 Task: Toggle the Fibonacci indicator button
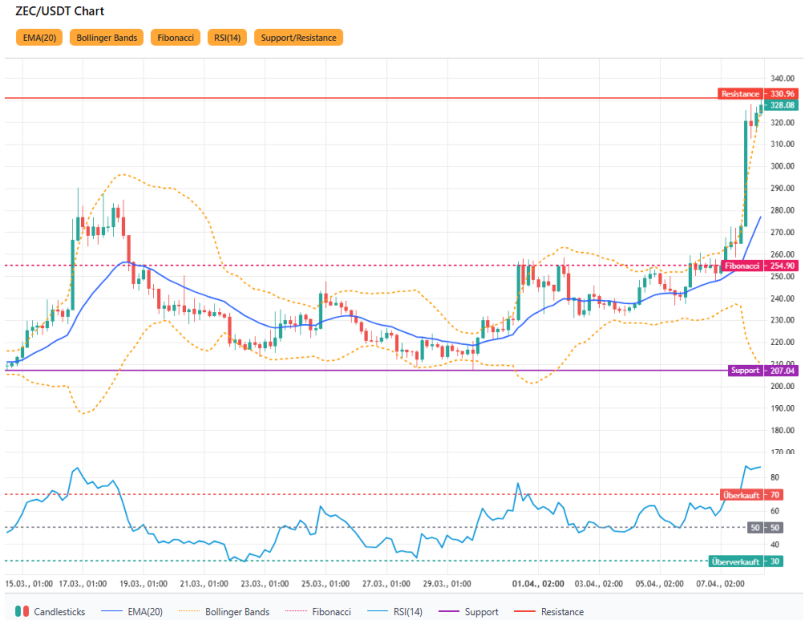(x=176, y=38)
